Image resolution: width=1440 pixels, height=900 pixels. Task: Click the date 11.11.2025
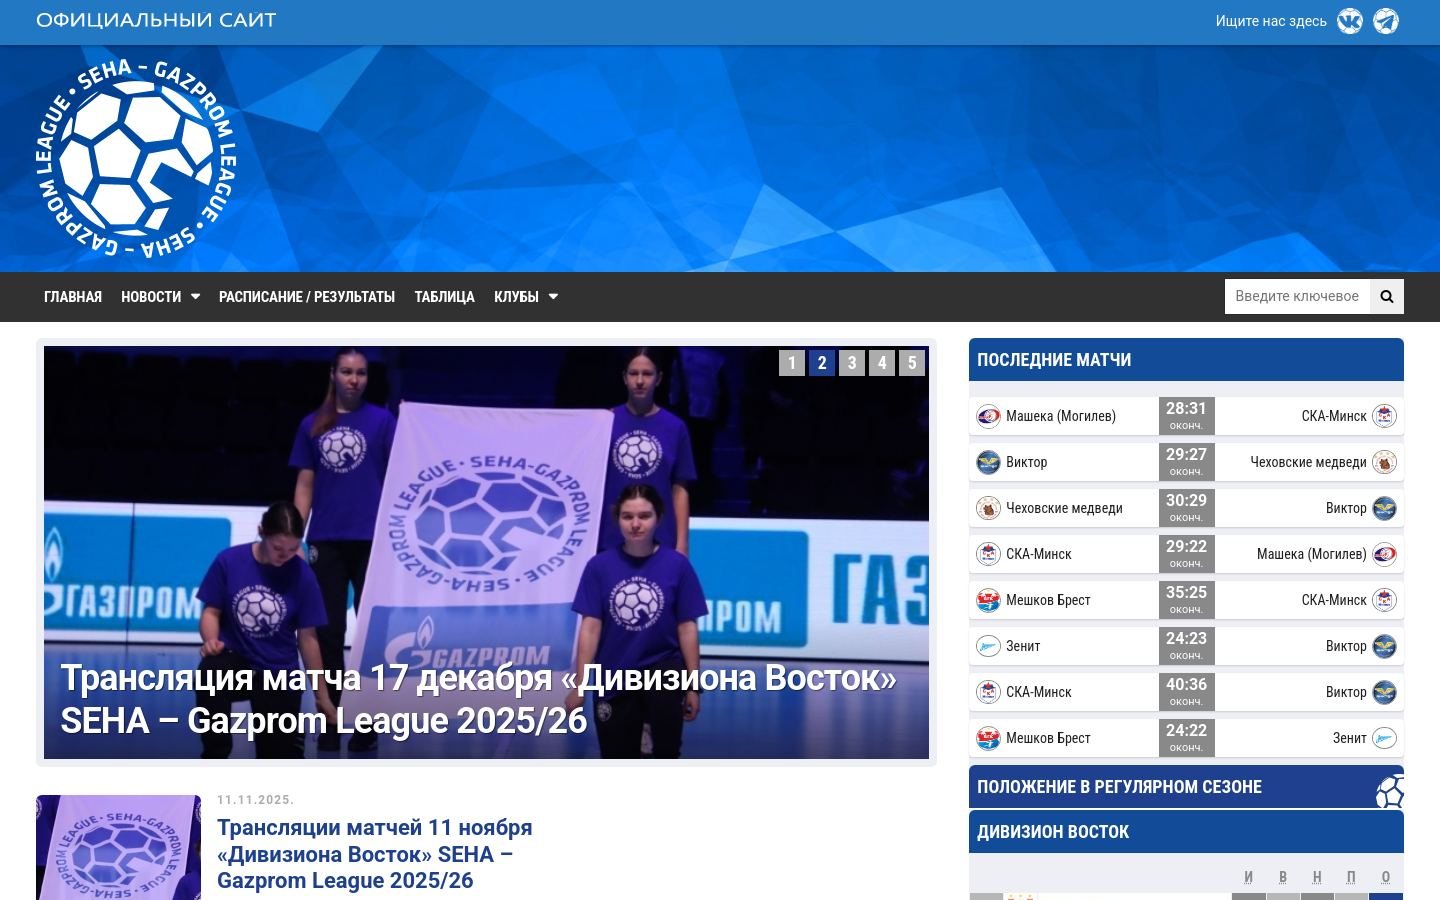[x=255, y=800]
